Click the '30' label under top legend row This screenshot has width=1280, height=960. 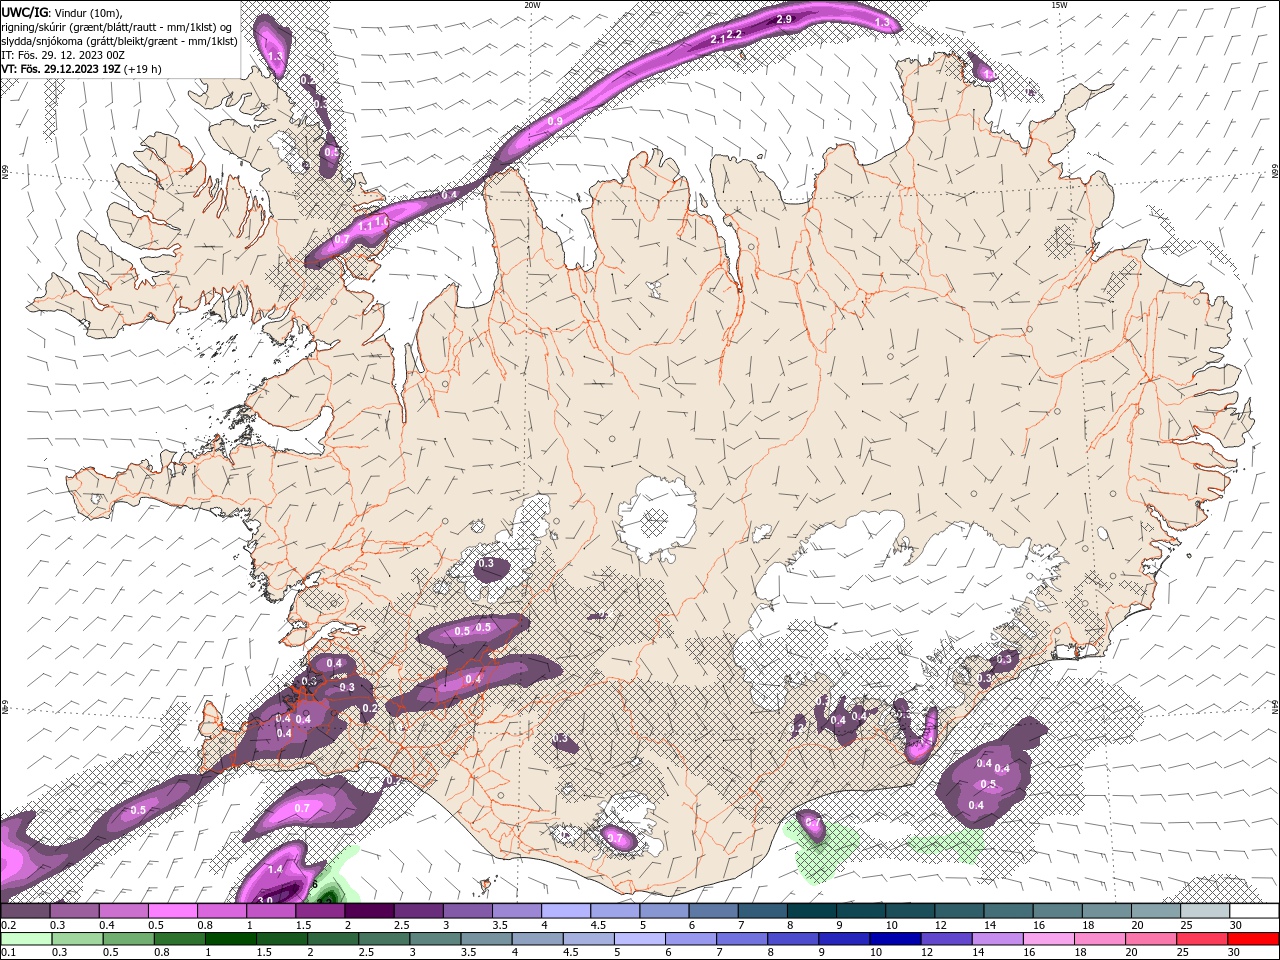coord(1236,925)
